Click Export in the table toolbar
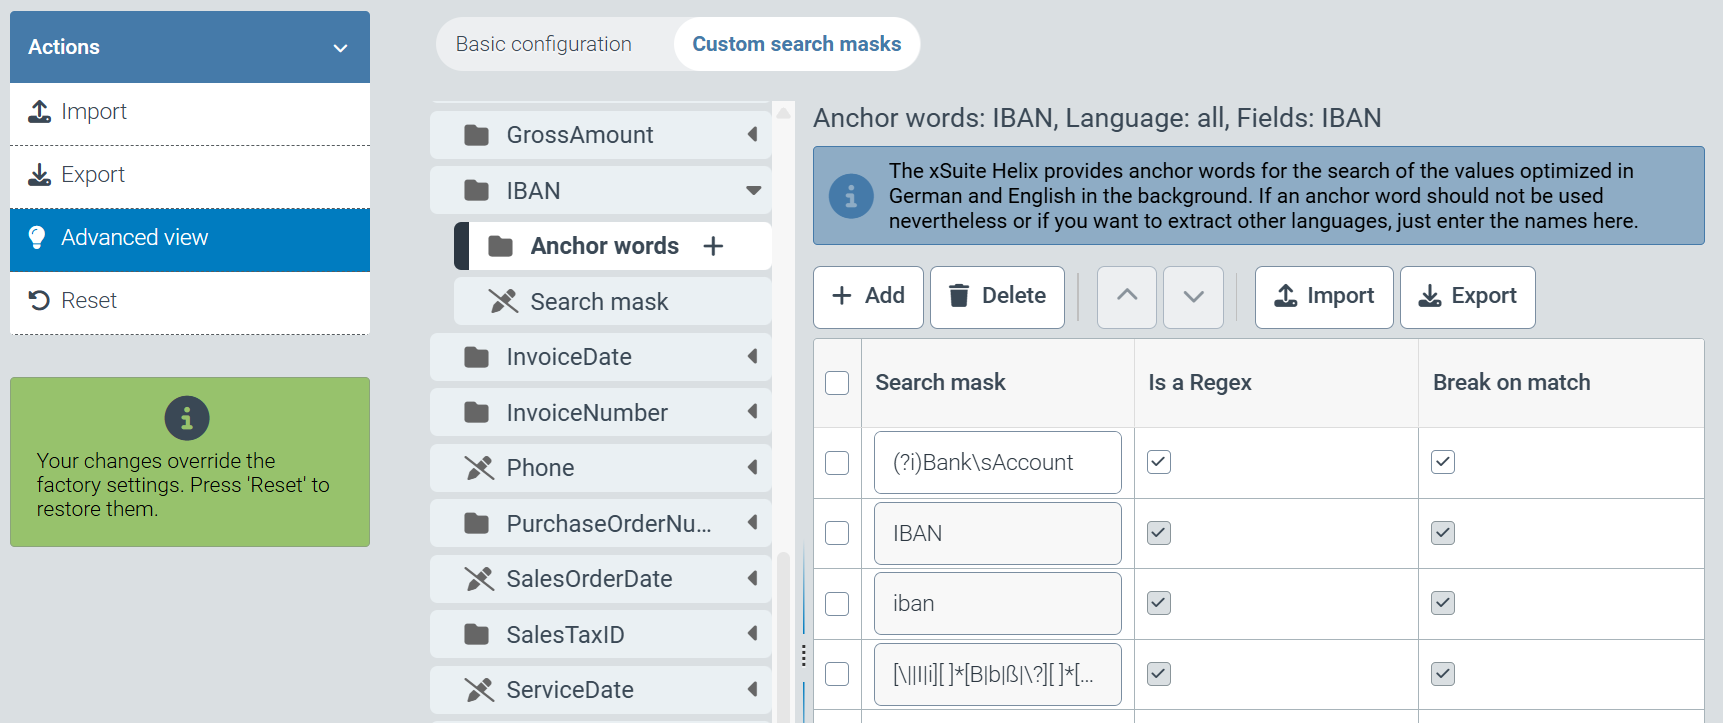 click(1467, 296)
